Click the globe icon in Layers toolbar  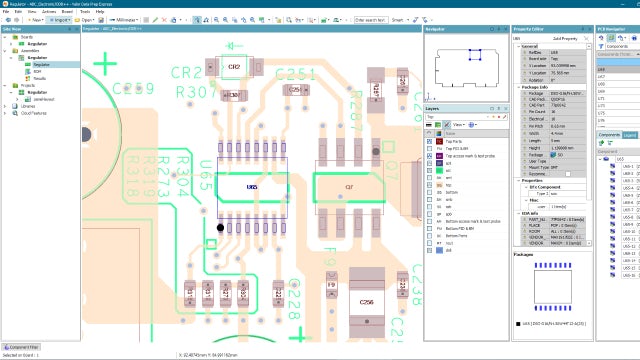471,124
